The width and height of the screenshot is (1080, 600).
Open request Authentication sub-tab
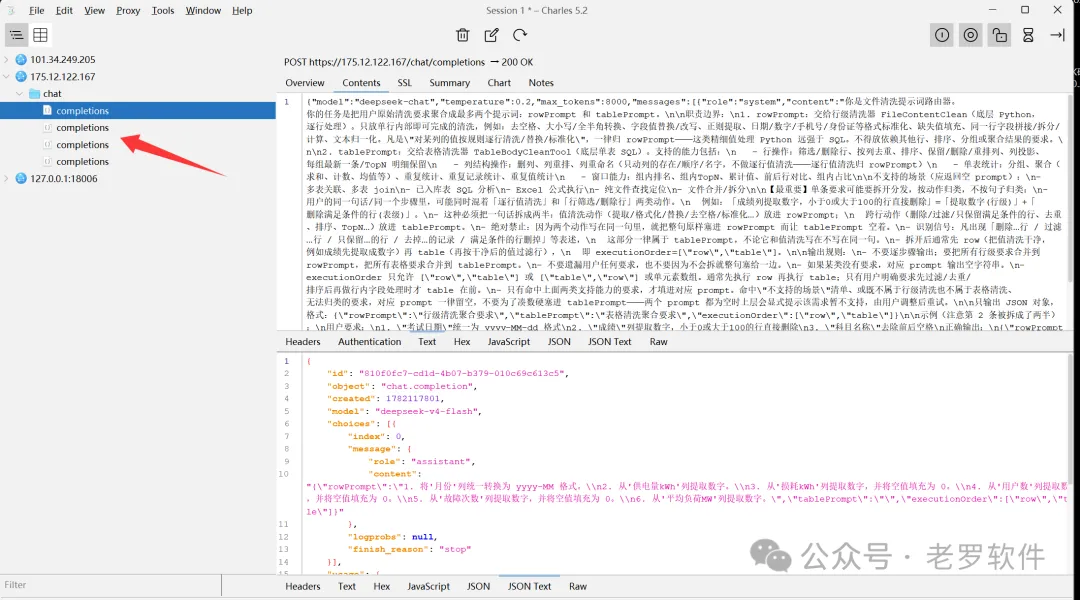[369, 342]
